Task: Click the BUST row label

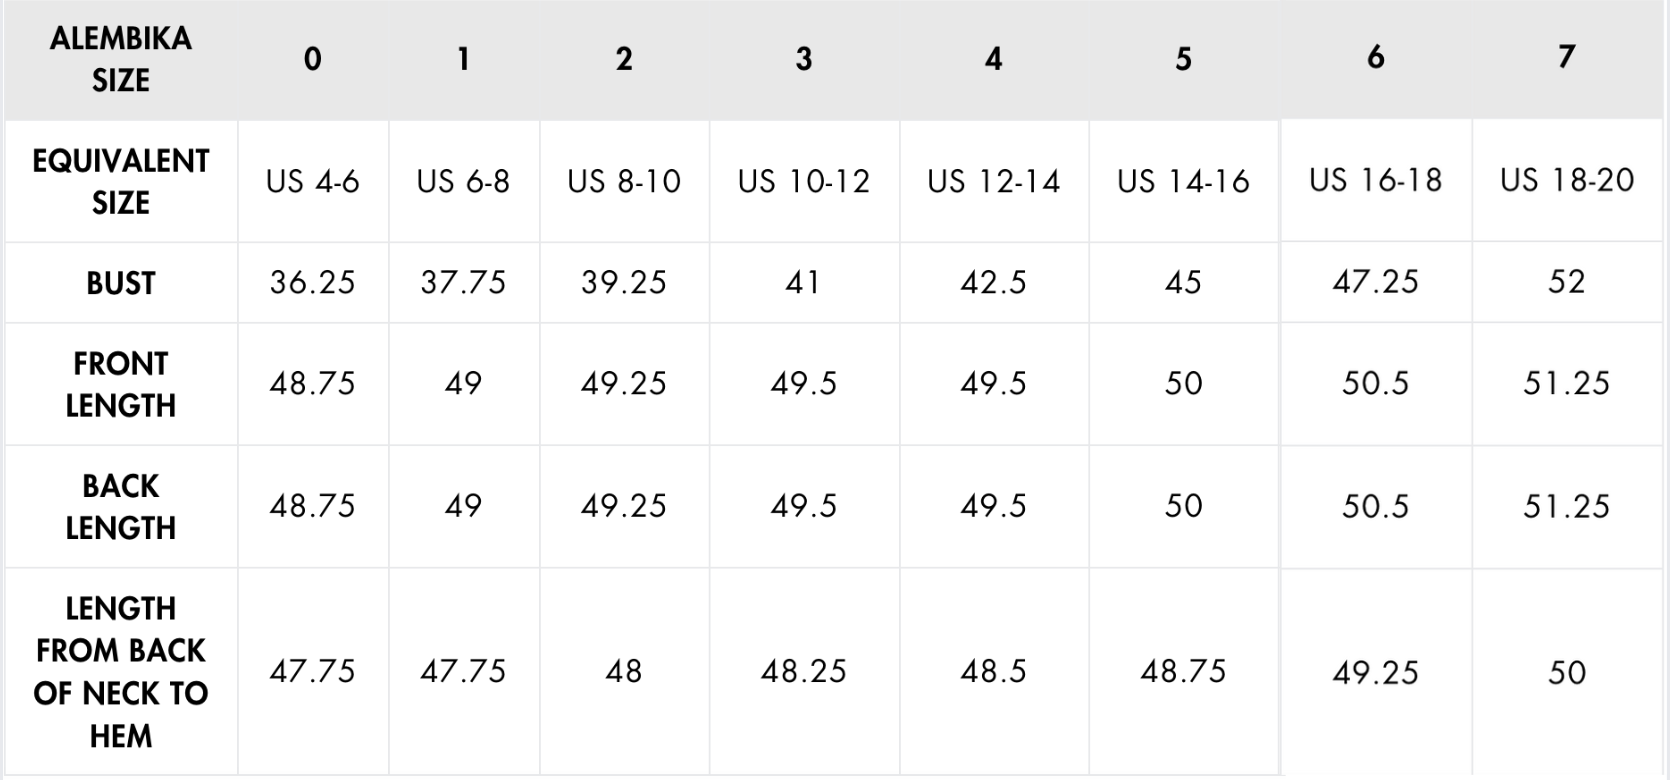Action: coord(121,283)
